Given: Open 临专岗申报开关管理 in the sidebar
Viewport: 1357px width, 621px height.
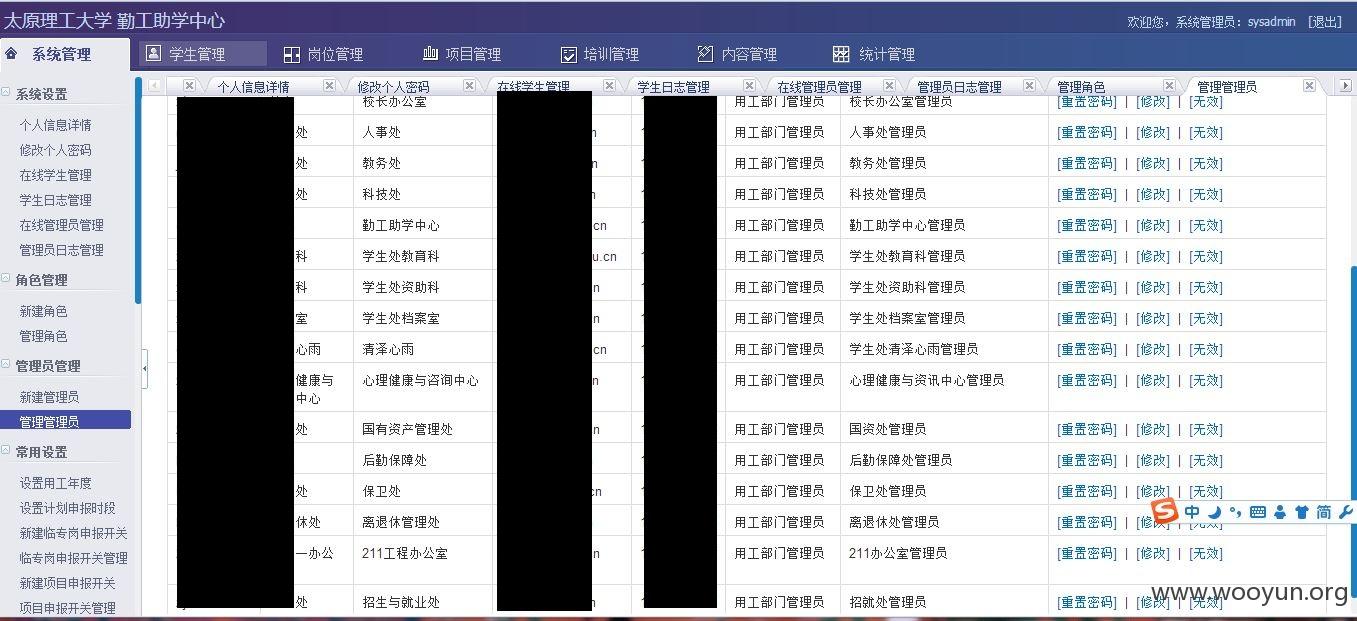Looking at the screenshot, I should click(73, 558).
